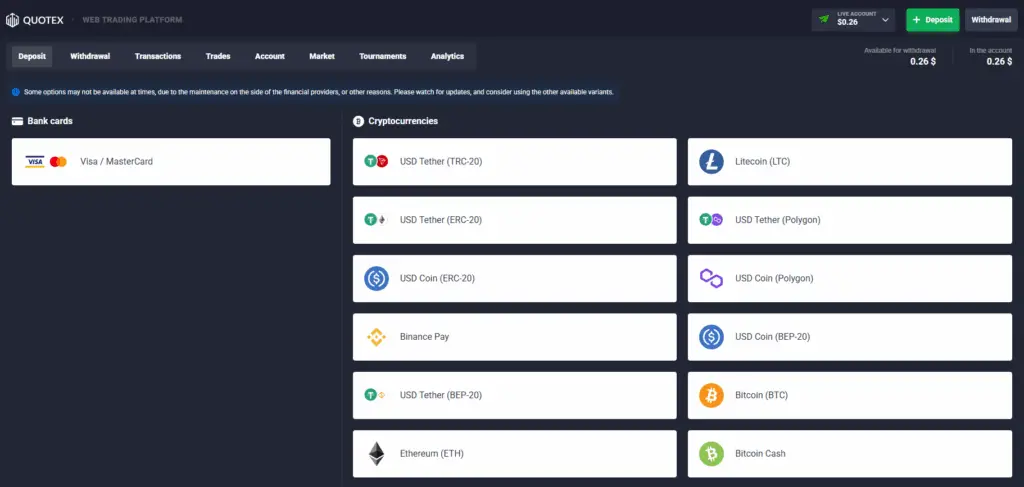Click the Binance Pay diamond icon
This screenshot has width=1024, height=487.
pos(376,337)
